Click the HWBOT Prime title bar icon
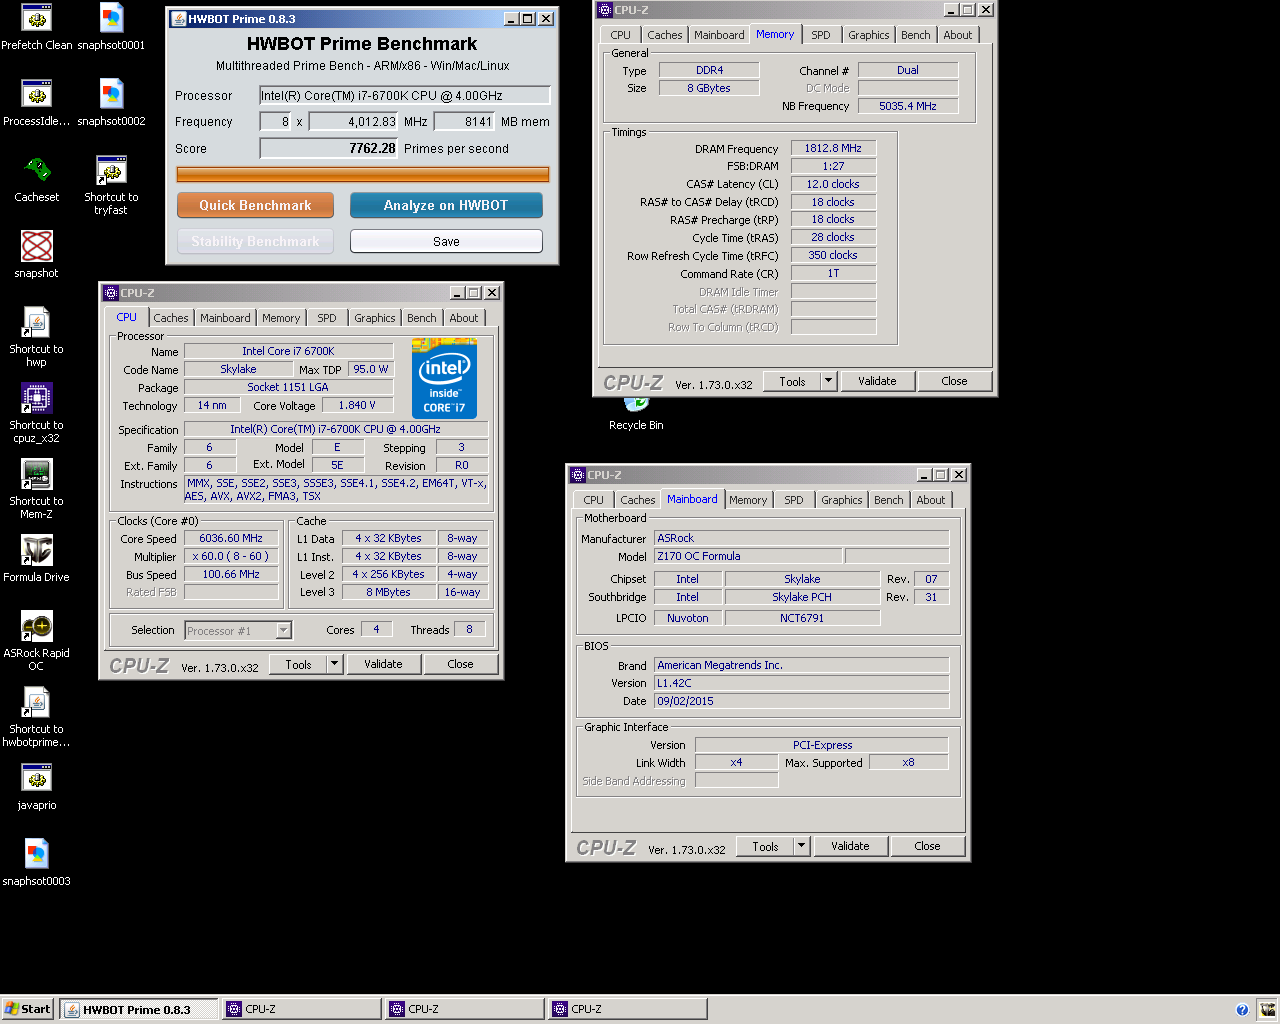The image size is (1280, 1024). (x=178, y=19)
